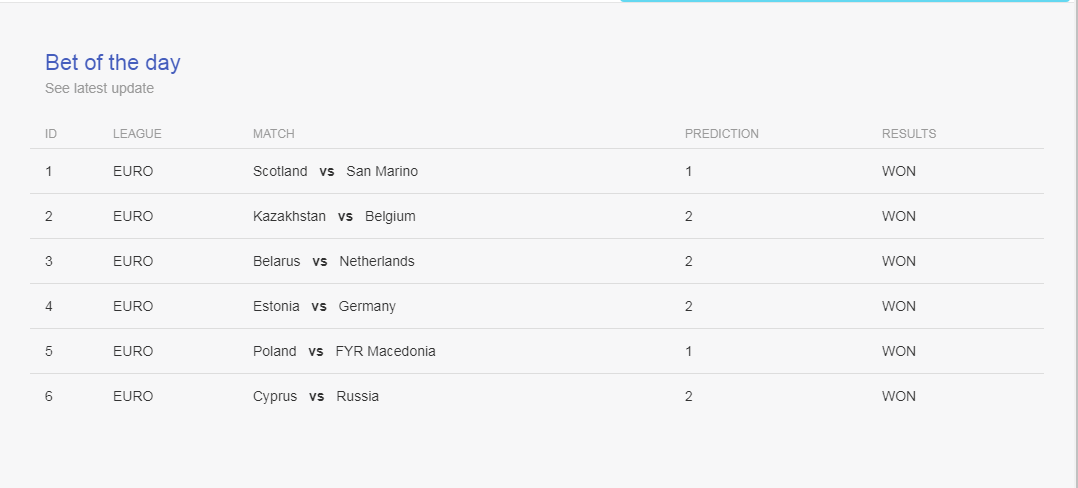Image resolution: width=1078 pixels, height=488 pixels.
Task: Click the ID column header
Action: point(51,133)
